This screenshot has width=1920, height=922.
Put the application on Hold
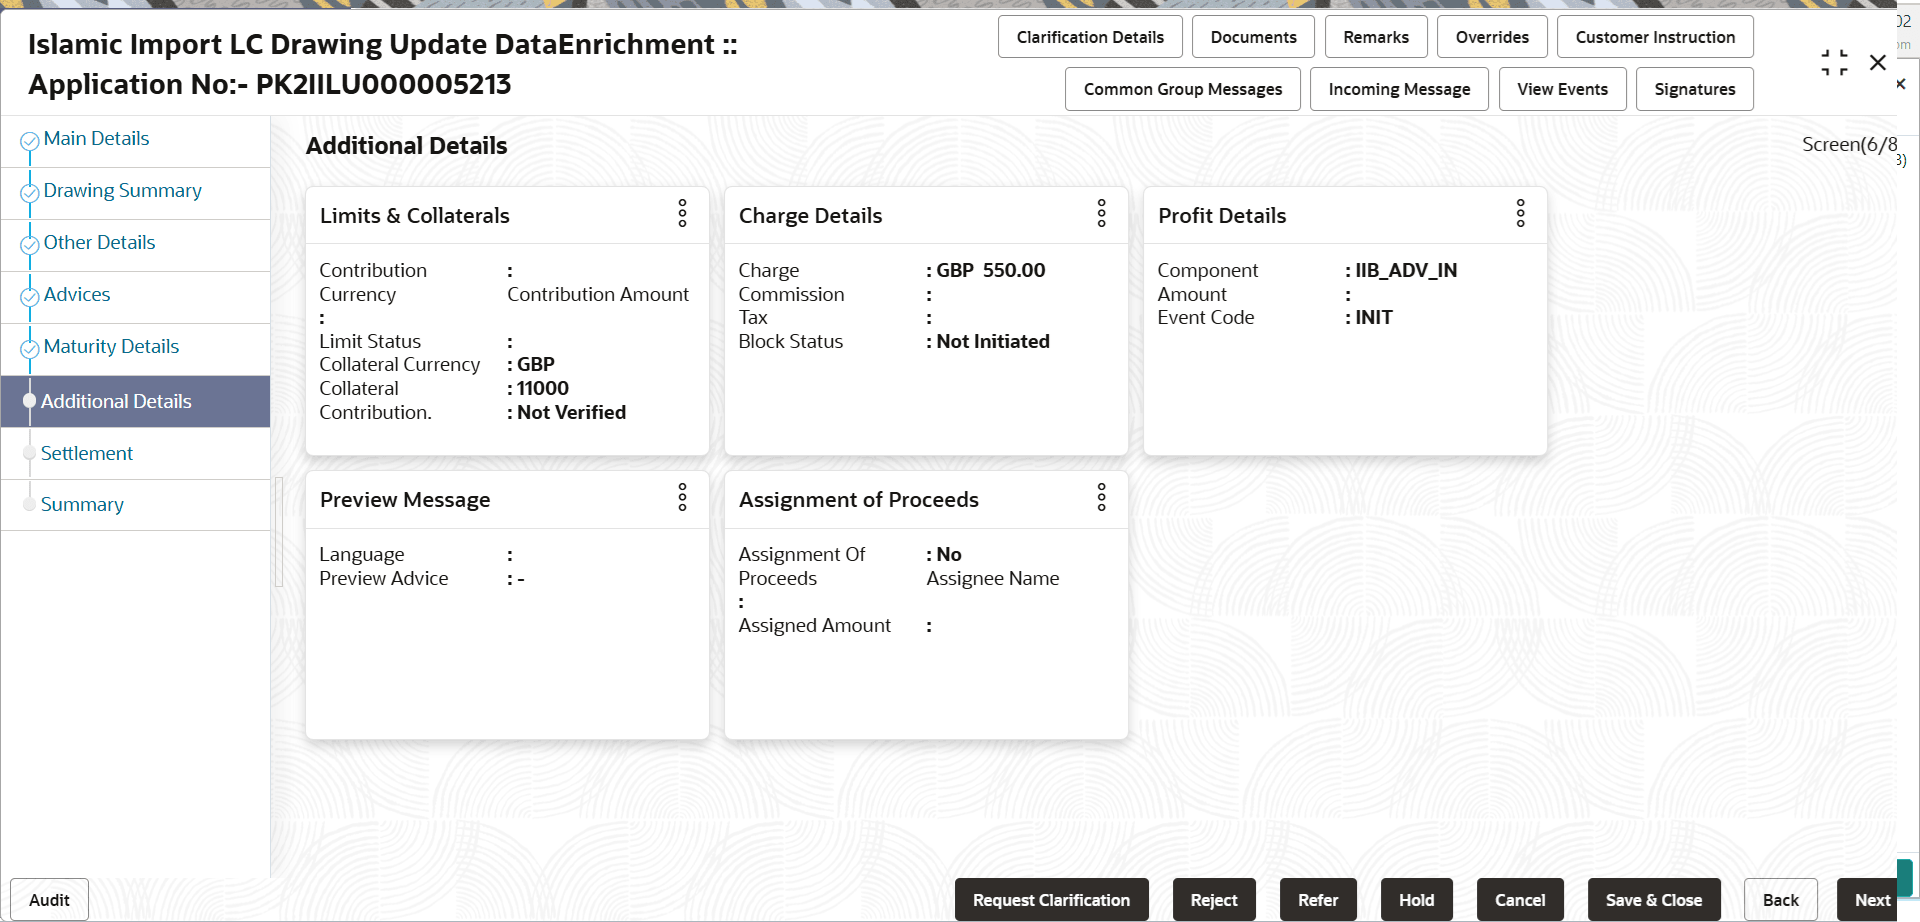coord(1416,900)
